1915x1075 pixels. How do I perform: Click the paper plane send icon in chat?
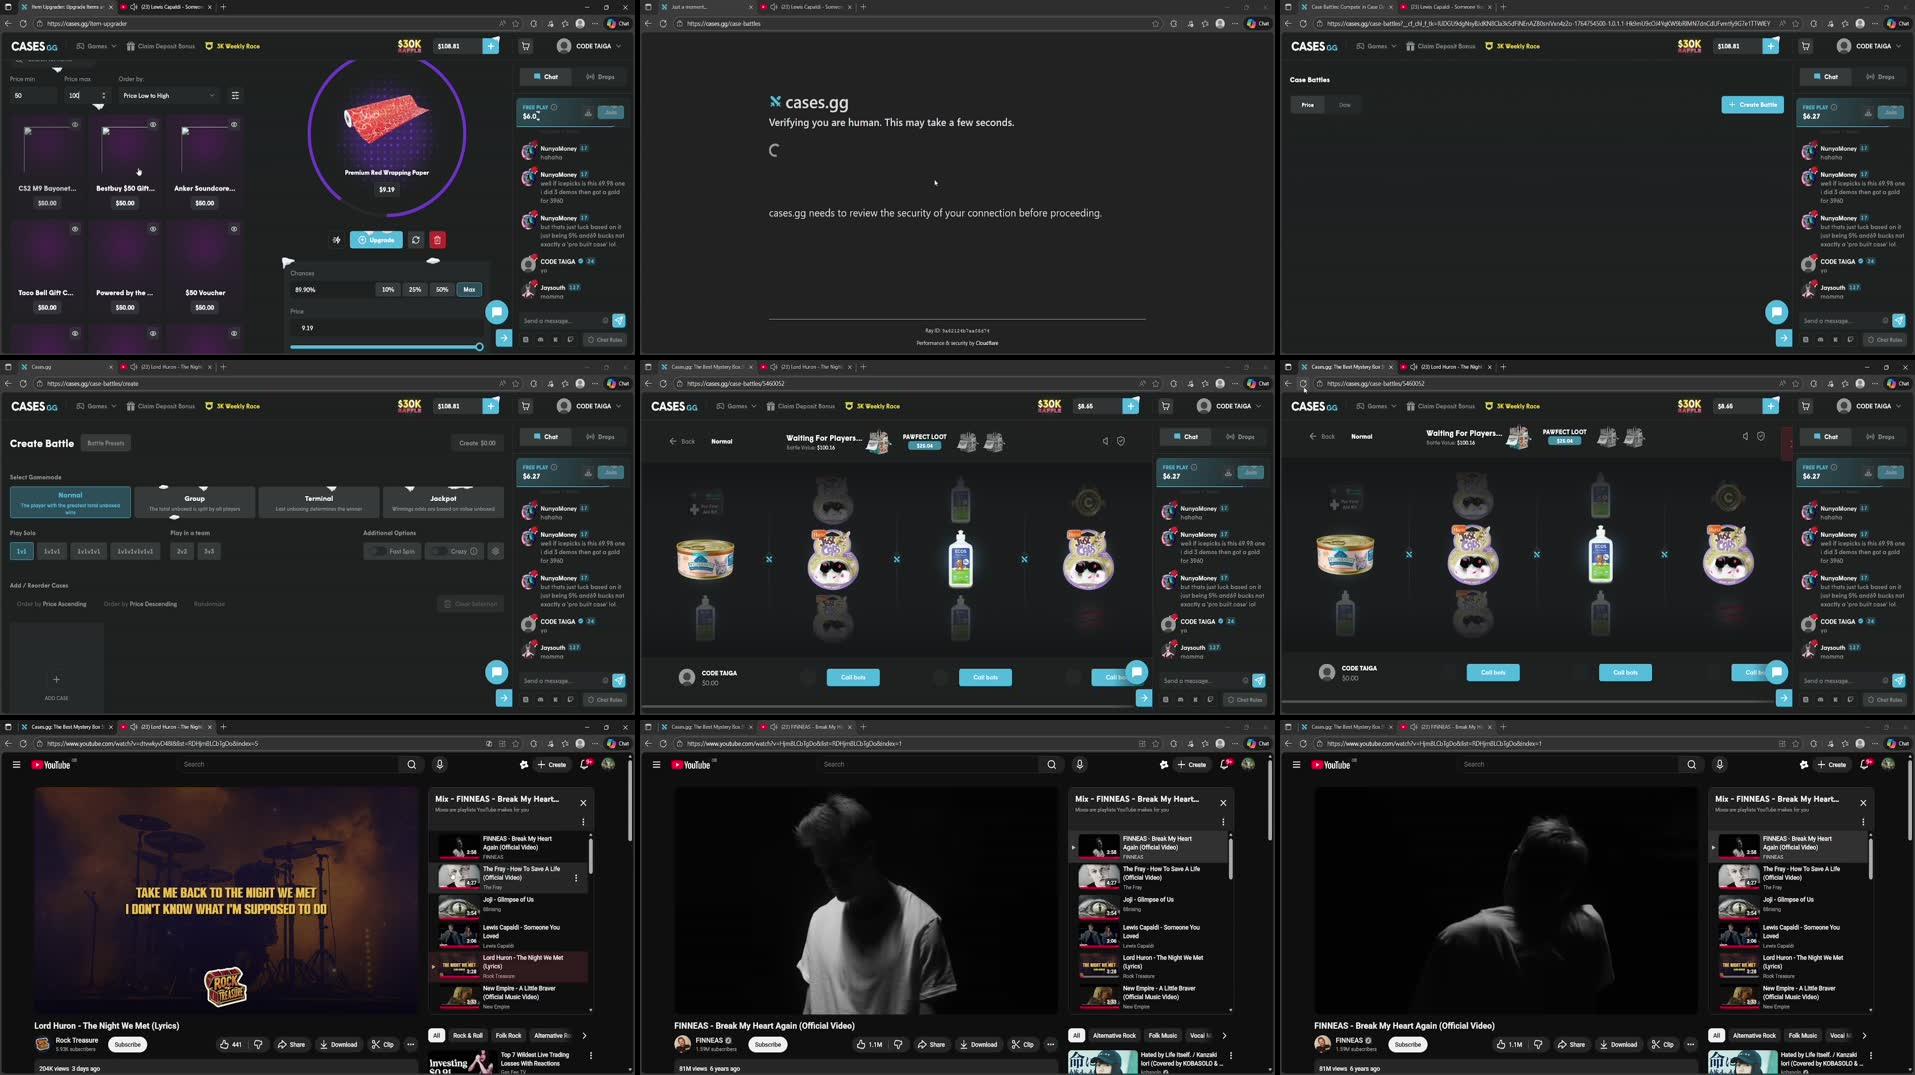click(x=618, y=320)
